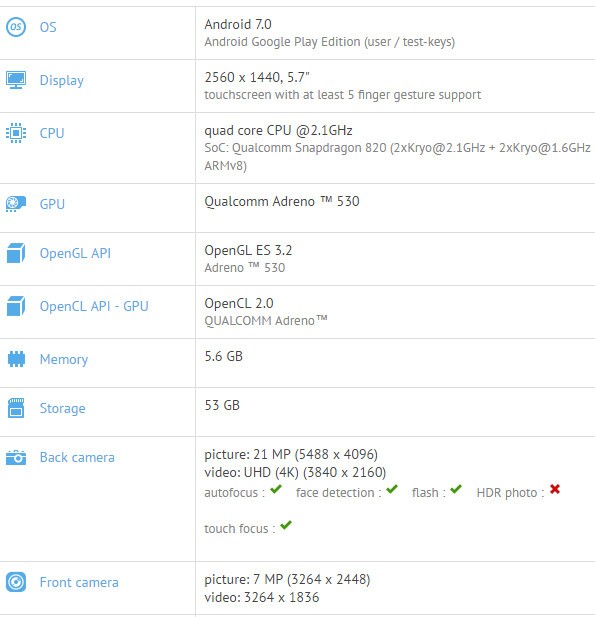Open the OpenCL API - GPU label
Image resolution: width=595 pixels, height=617 pixels.
94,306
